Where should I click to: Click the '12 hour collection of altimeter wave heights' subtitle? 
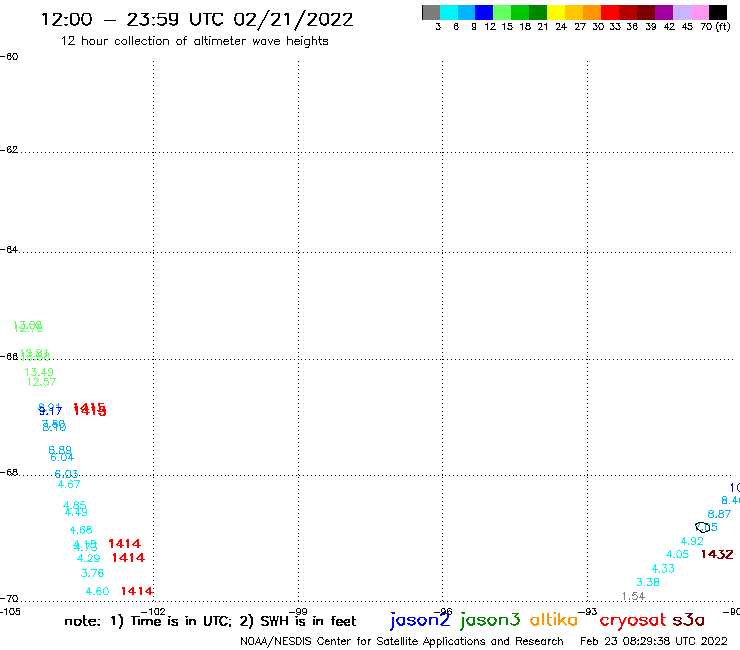pyautogui.click(x=194, y=41)
